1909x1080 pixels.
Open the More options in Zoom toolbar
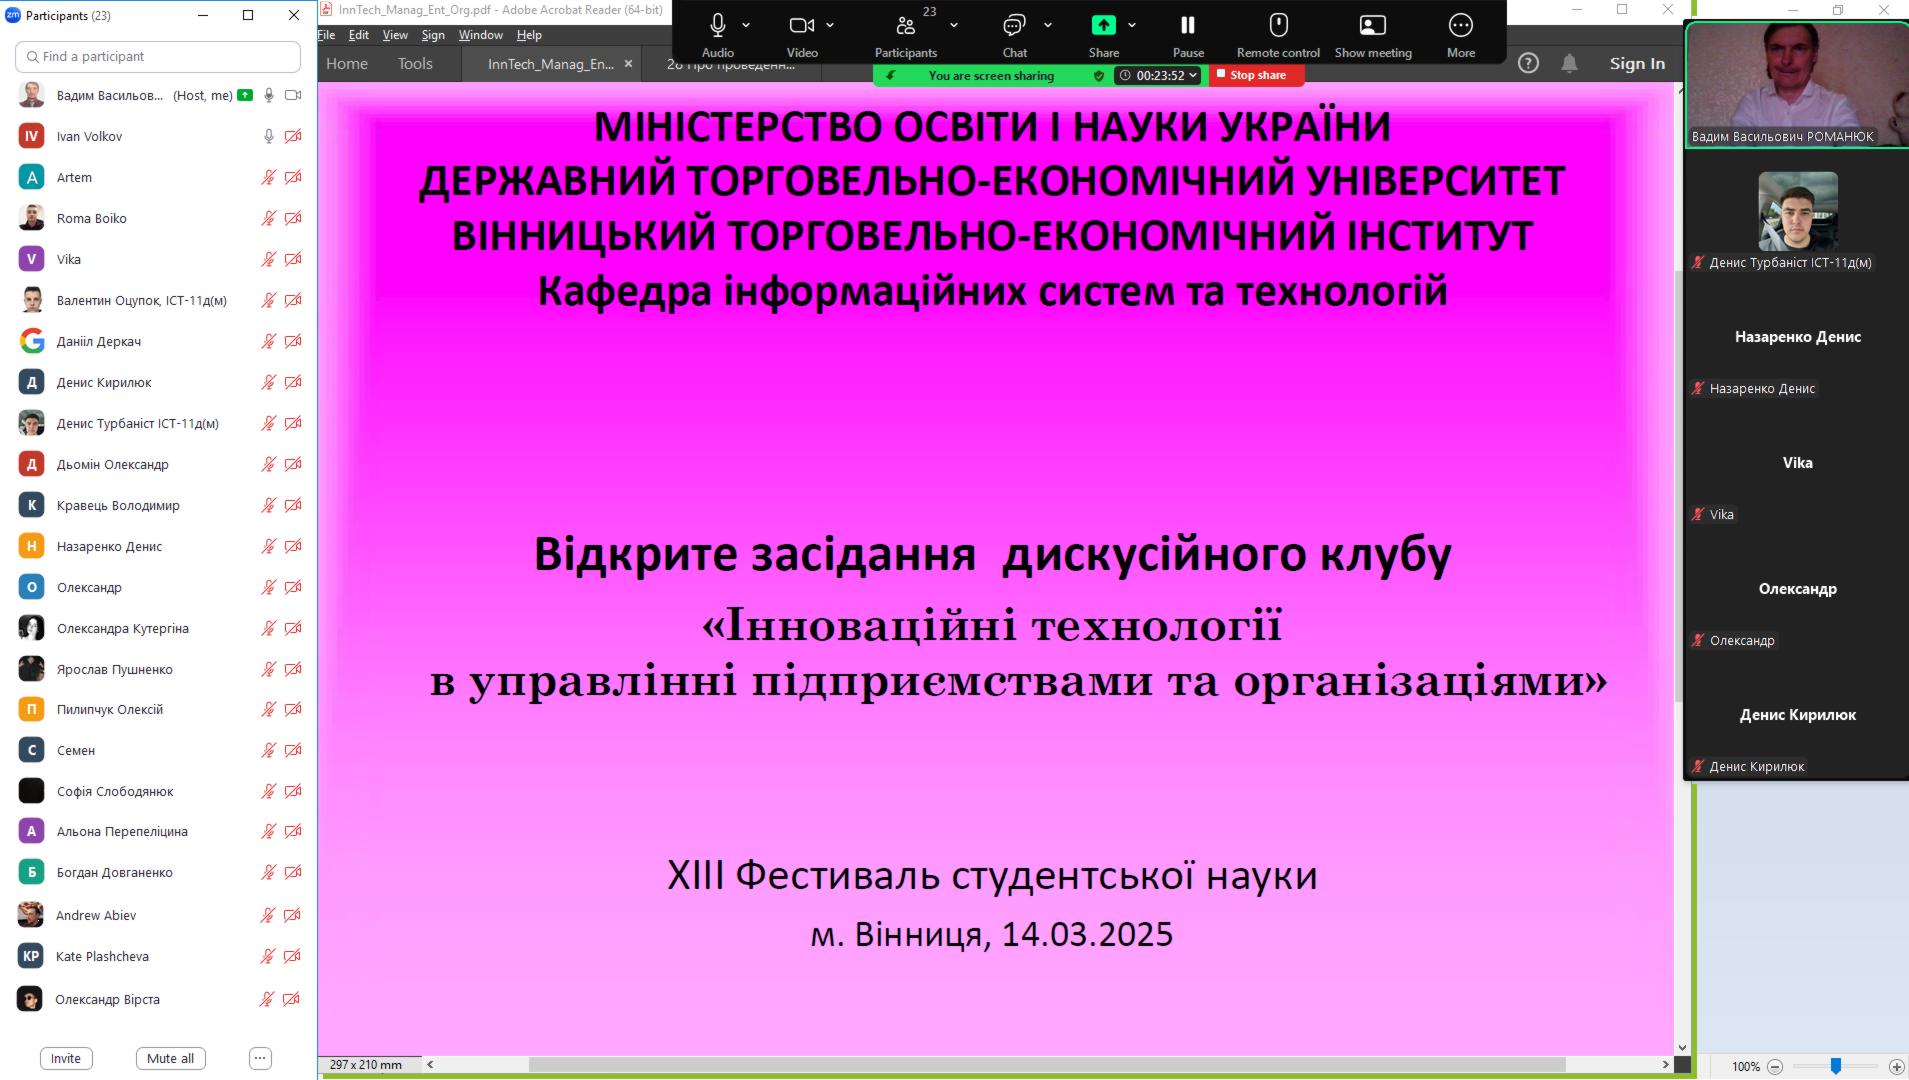point(1460,26)
